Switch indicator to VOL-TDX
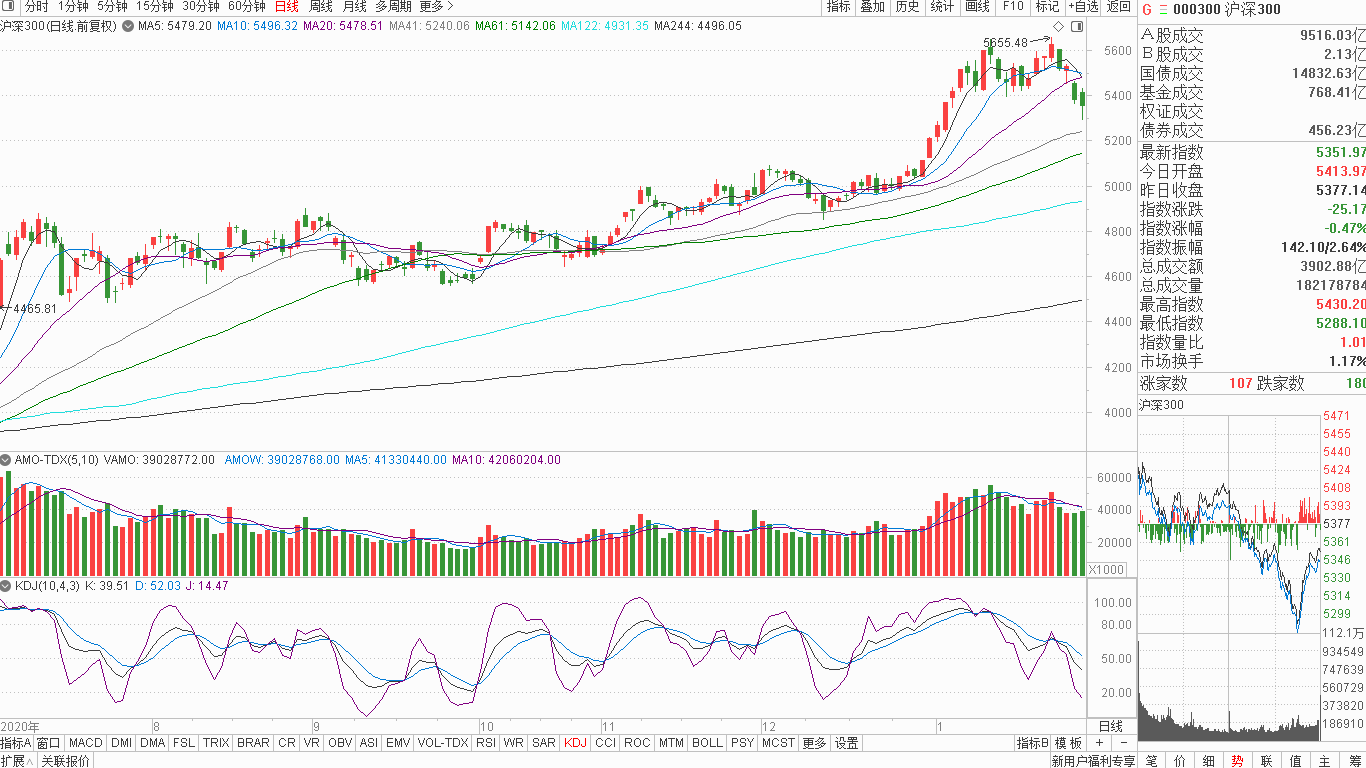Viewport: 1366px width, 768px height. coord(442,743)
